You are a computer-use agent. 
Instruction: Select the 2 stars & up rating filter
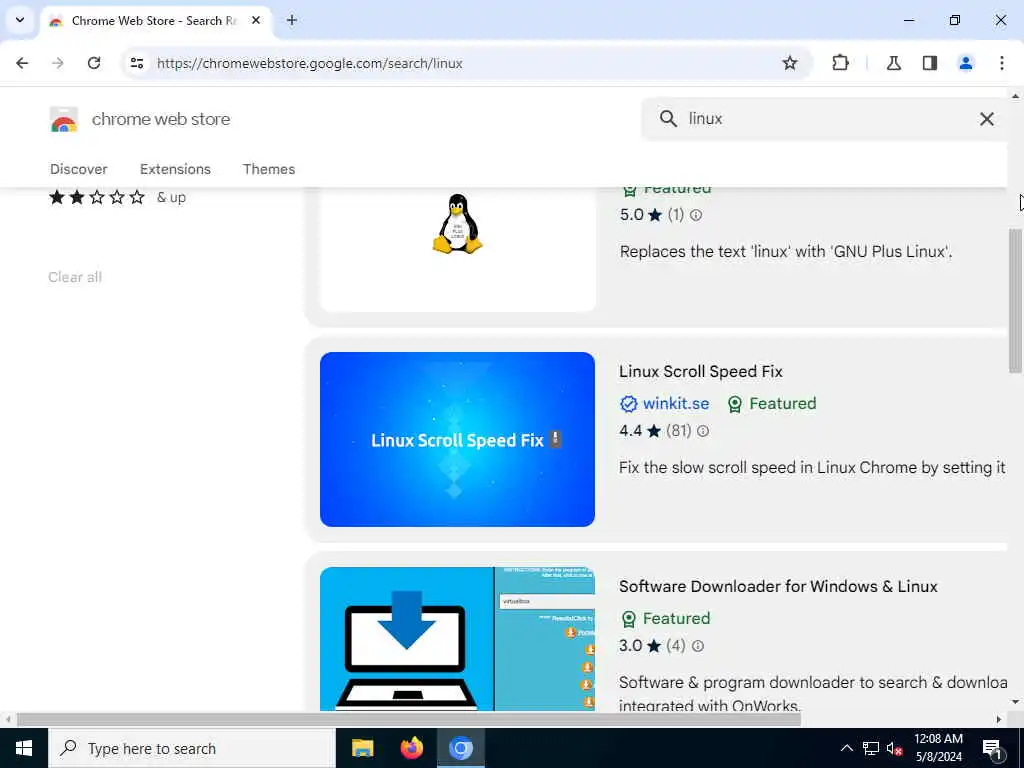(x=117, y=197)
